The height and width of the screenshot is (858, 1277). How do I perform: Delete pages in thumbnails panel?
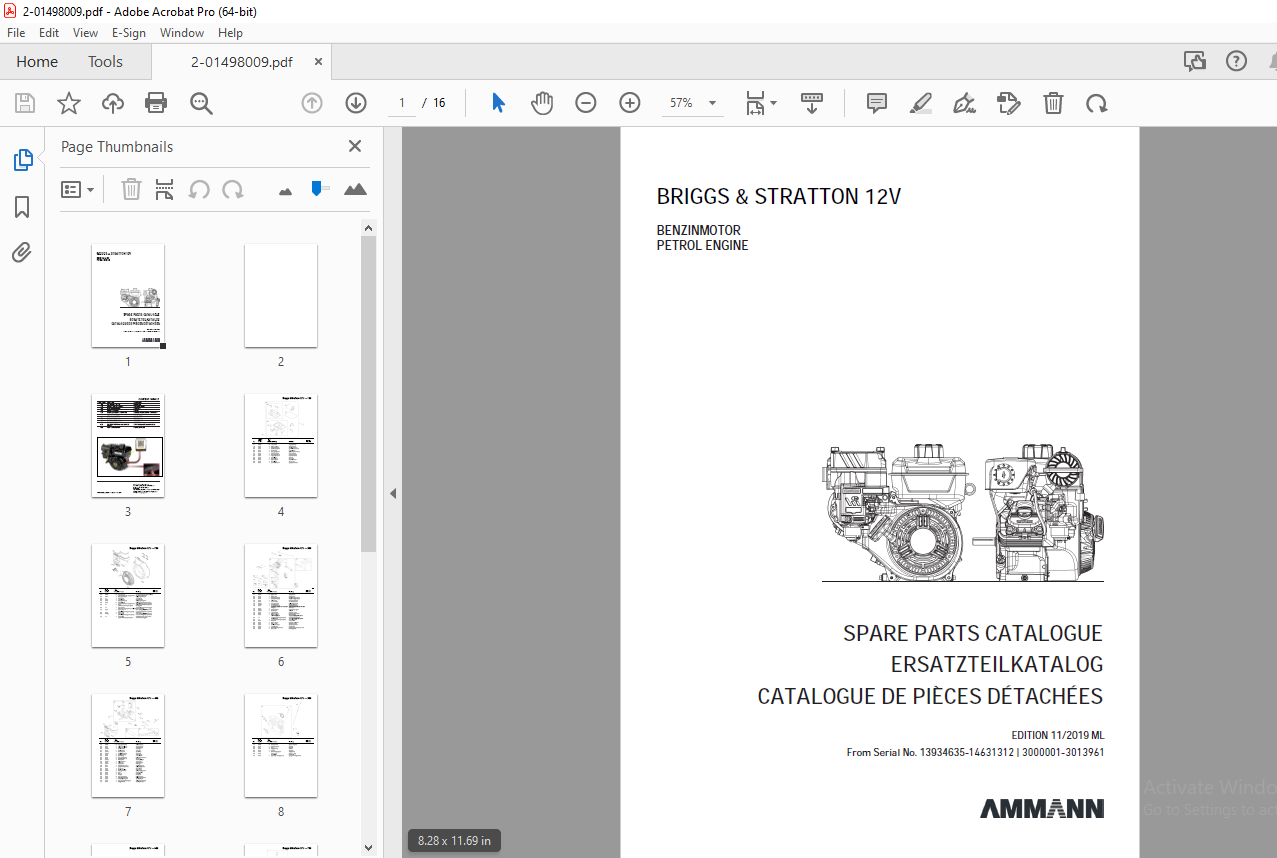point(131,189)
